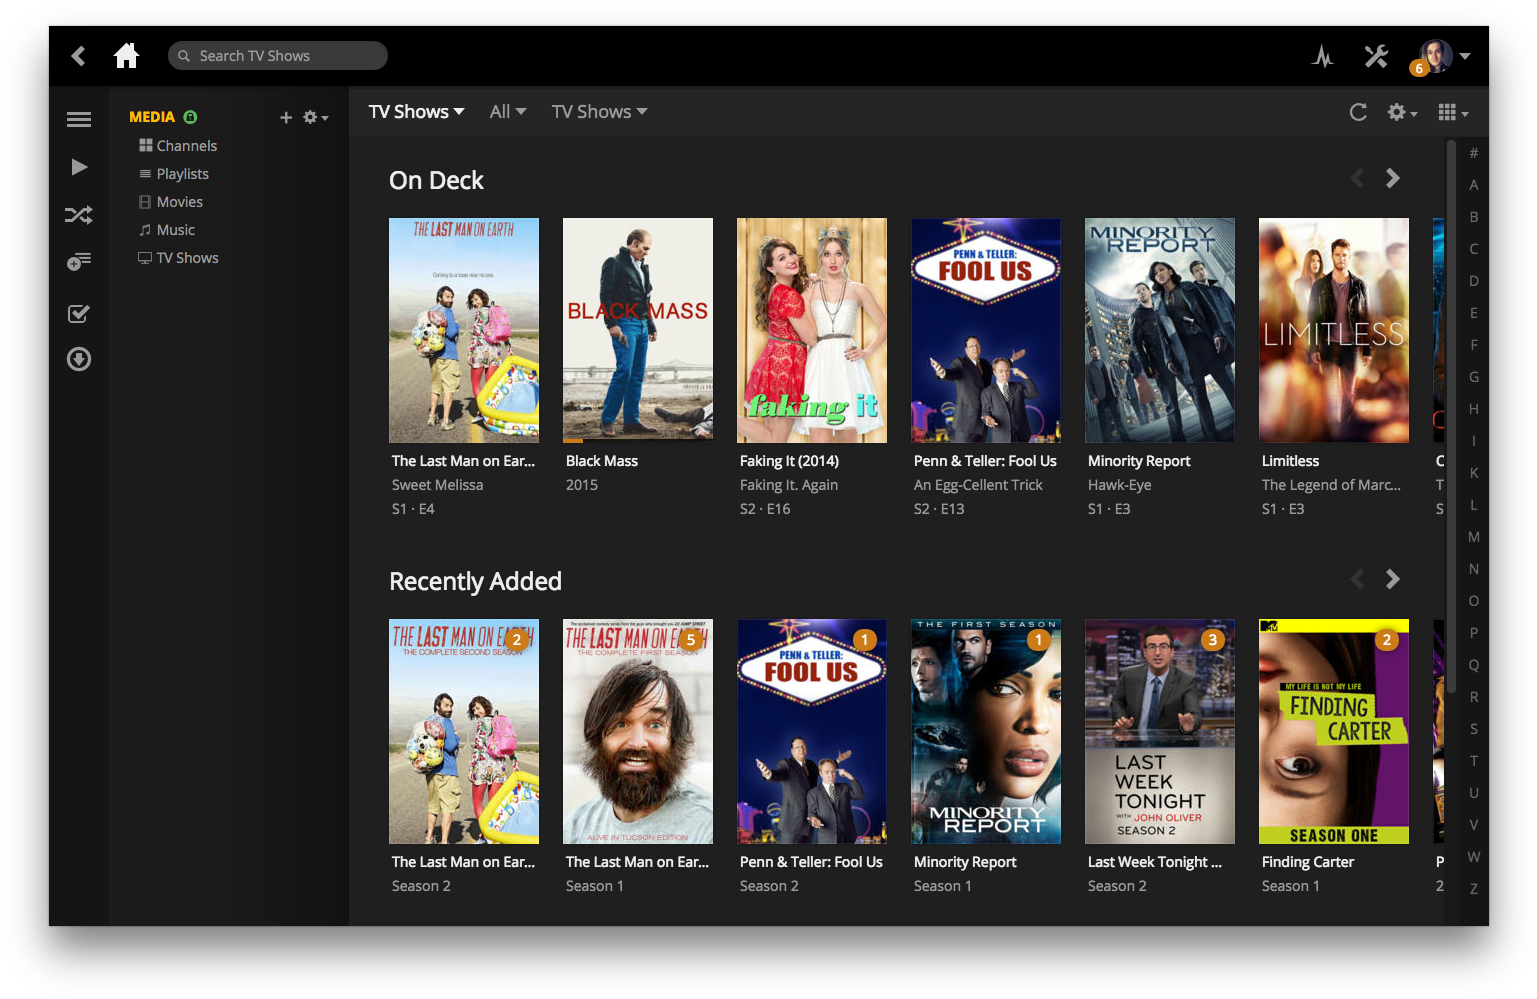
Task: Open the settings tools icon
Action: point(1377,56)
